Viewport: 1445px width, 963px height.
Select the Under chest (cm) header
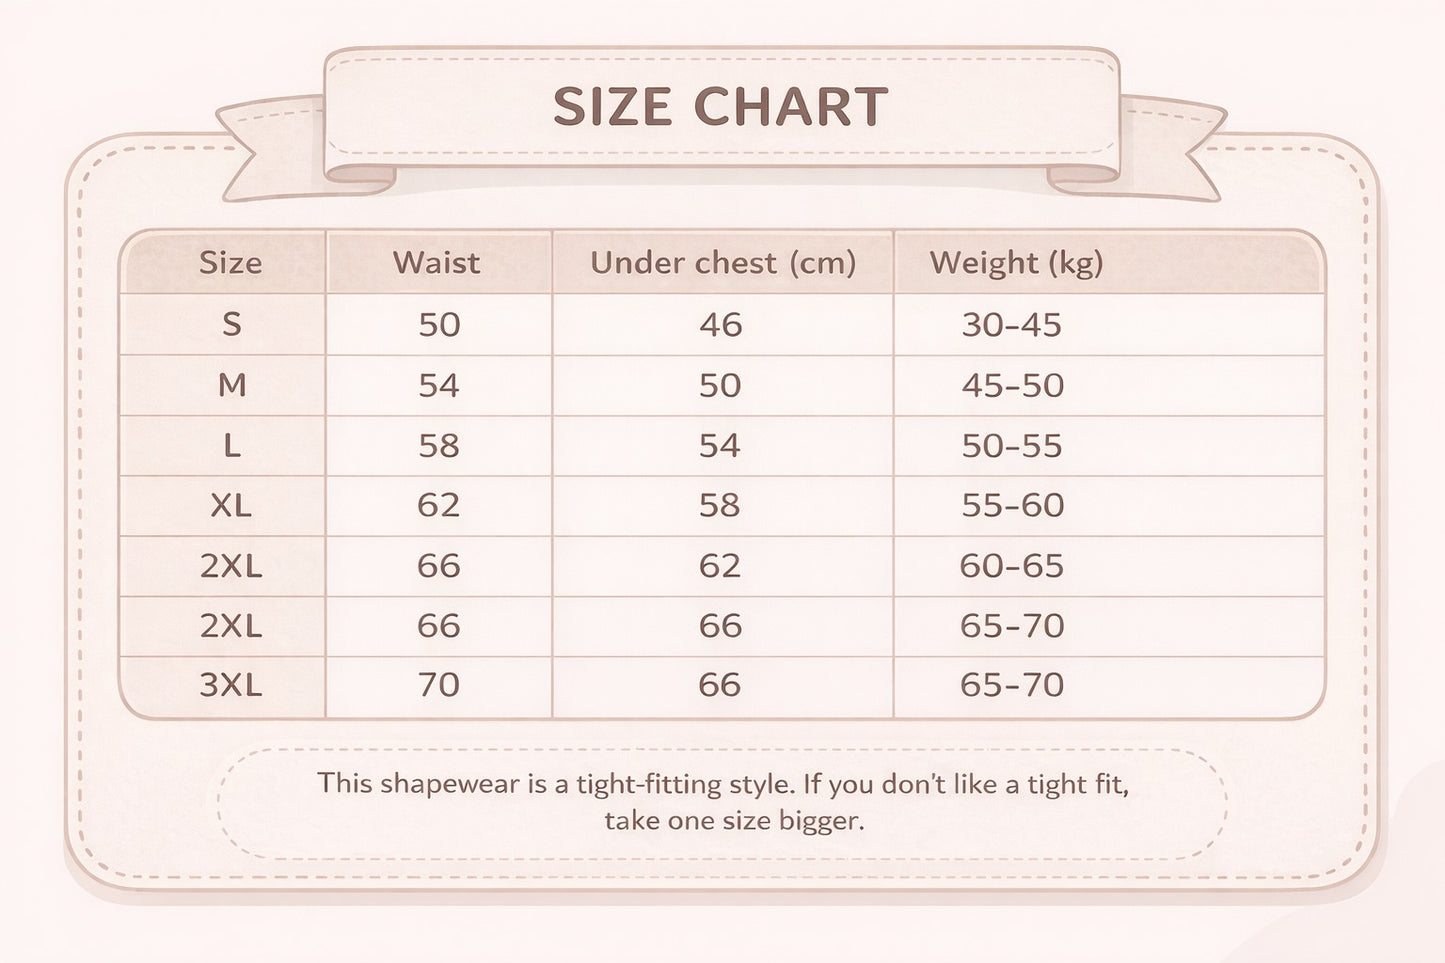(x=722, y=263)
